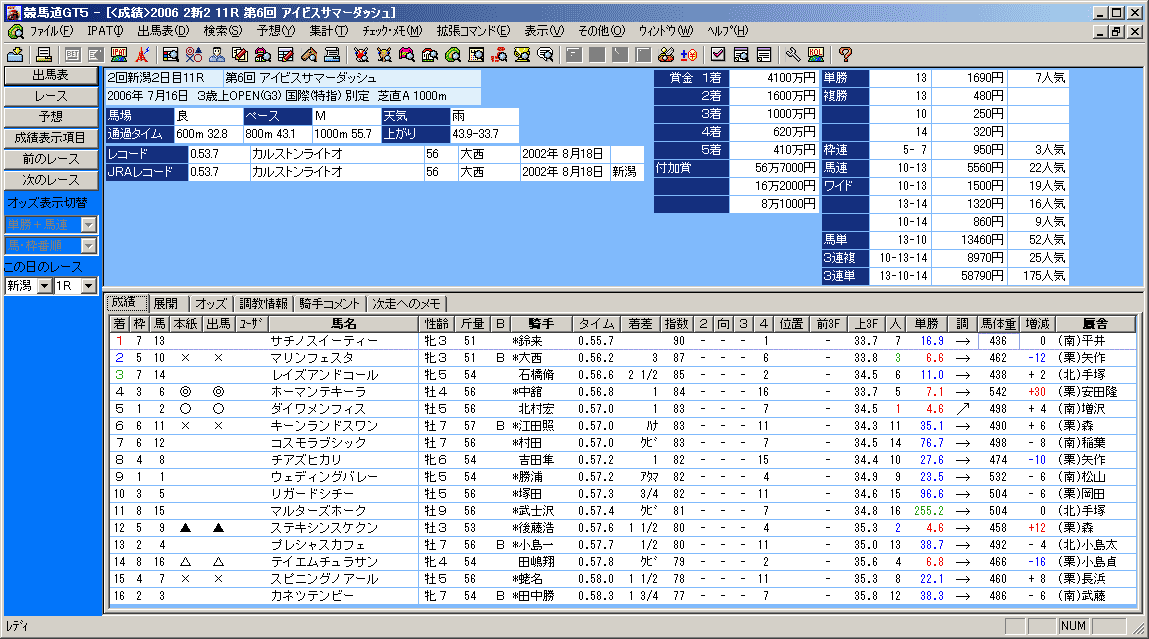Click the printer icon in the toolbar
Screen dimensions: 1149x639
[44, 54]
